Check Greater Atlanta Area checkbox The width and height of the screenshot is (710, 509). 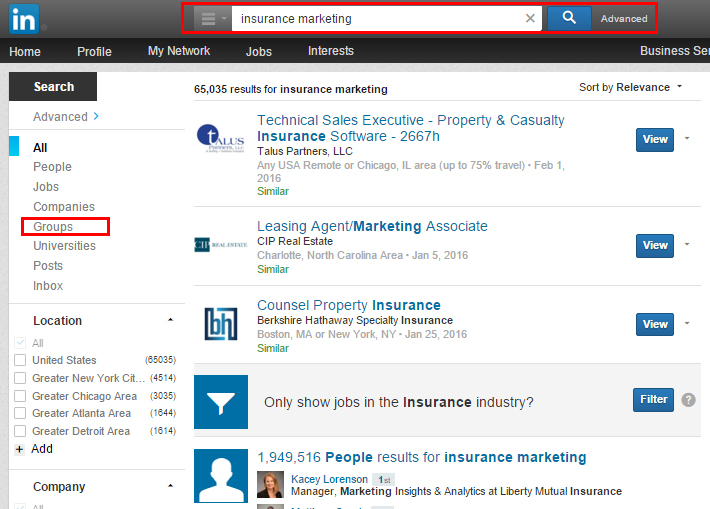click(20, 413)
